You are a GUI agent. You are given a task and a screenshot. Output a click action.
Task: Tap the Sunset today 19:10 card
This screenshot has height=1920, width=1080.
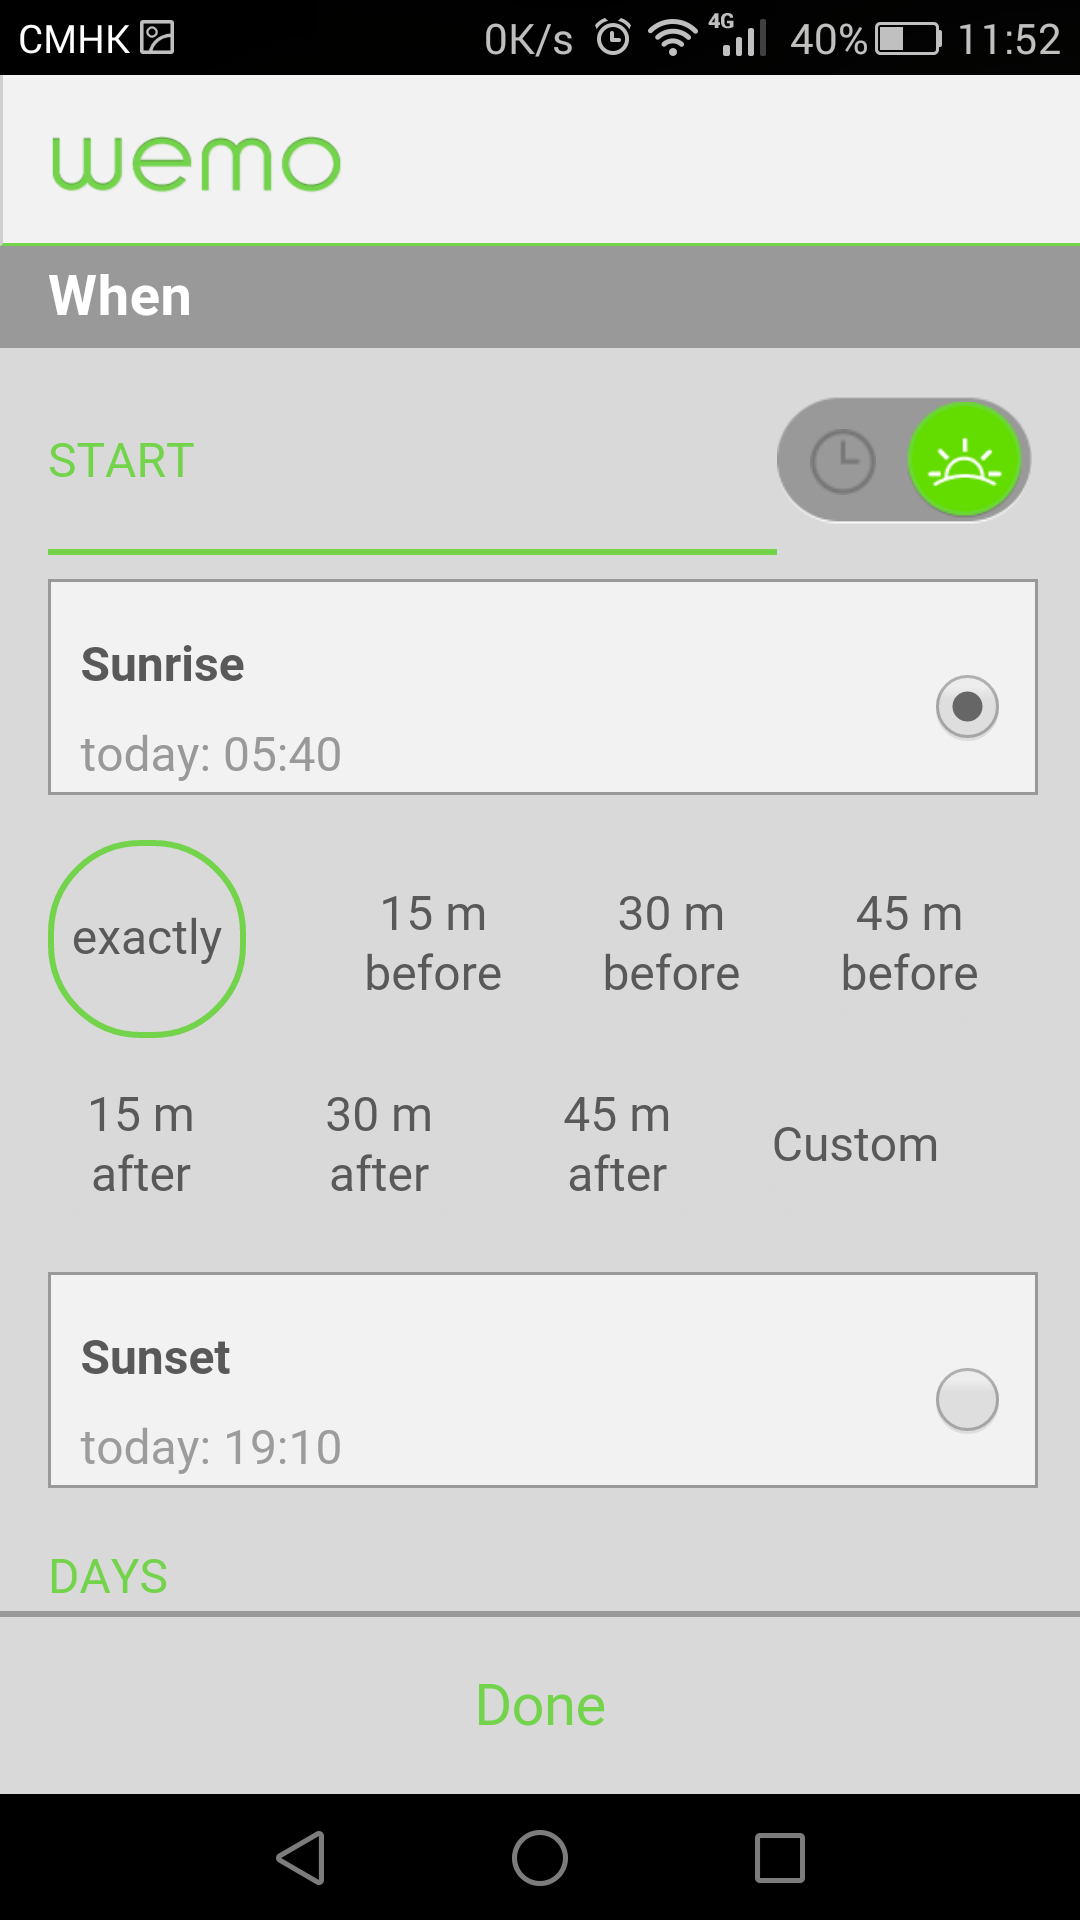point(543,1380)
